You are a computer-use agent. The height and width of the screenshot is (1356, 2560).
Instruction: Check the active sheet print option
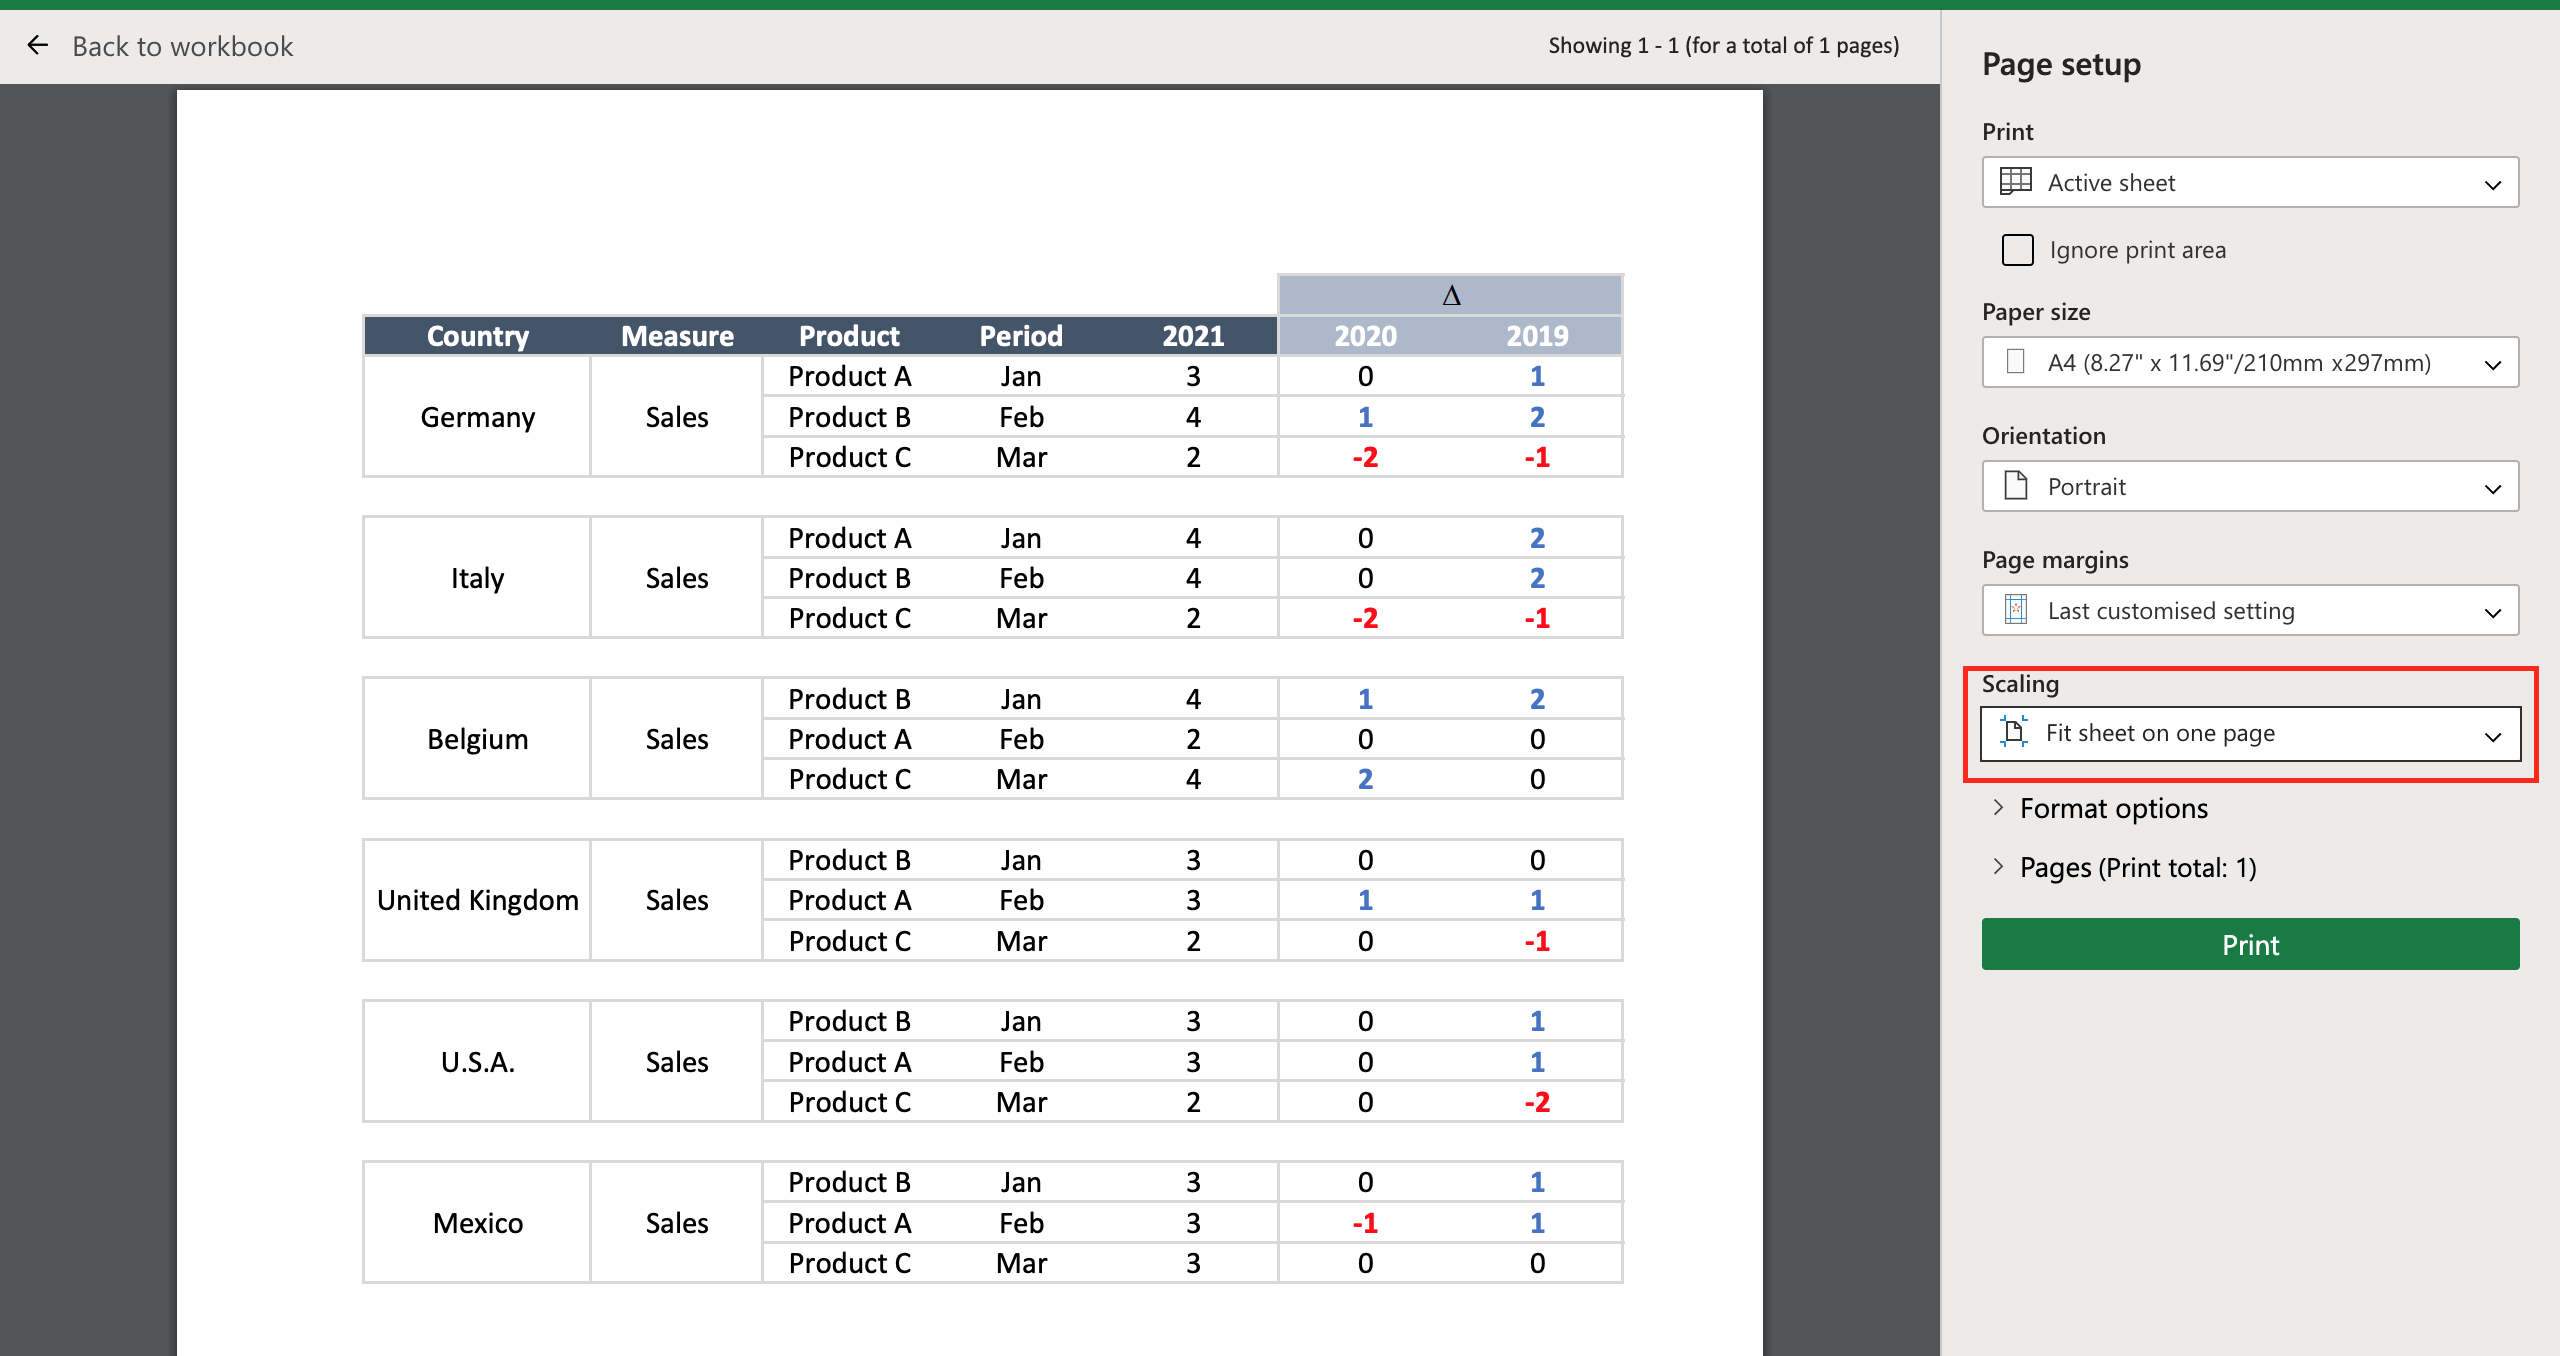[x=2252, y=181]
